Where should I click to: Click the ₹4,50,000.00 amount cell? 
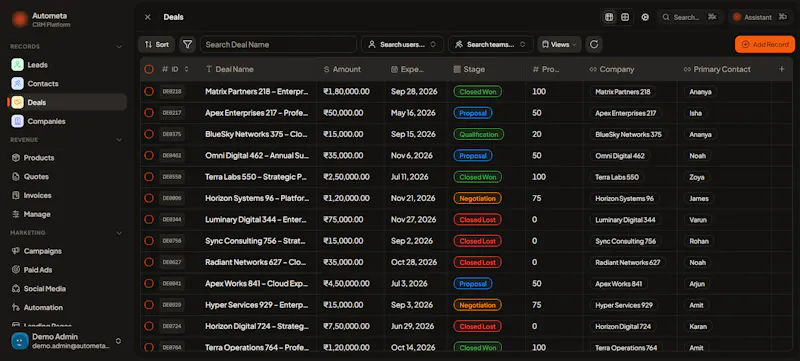(346, 283)
